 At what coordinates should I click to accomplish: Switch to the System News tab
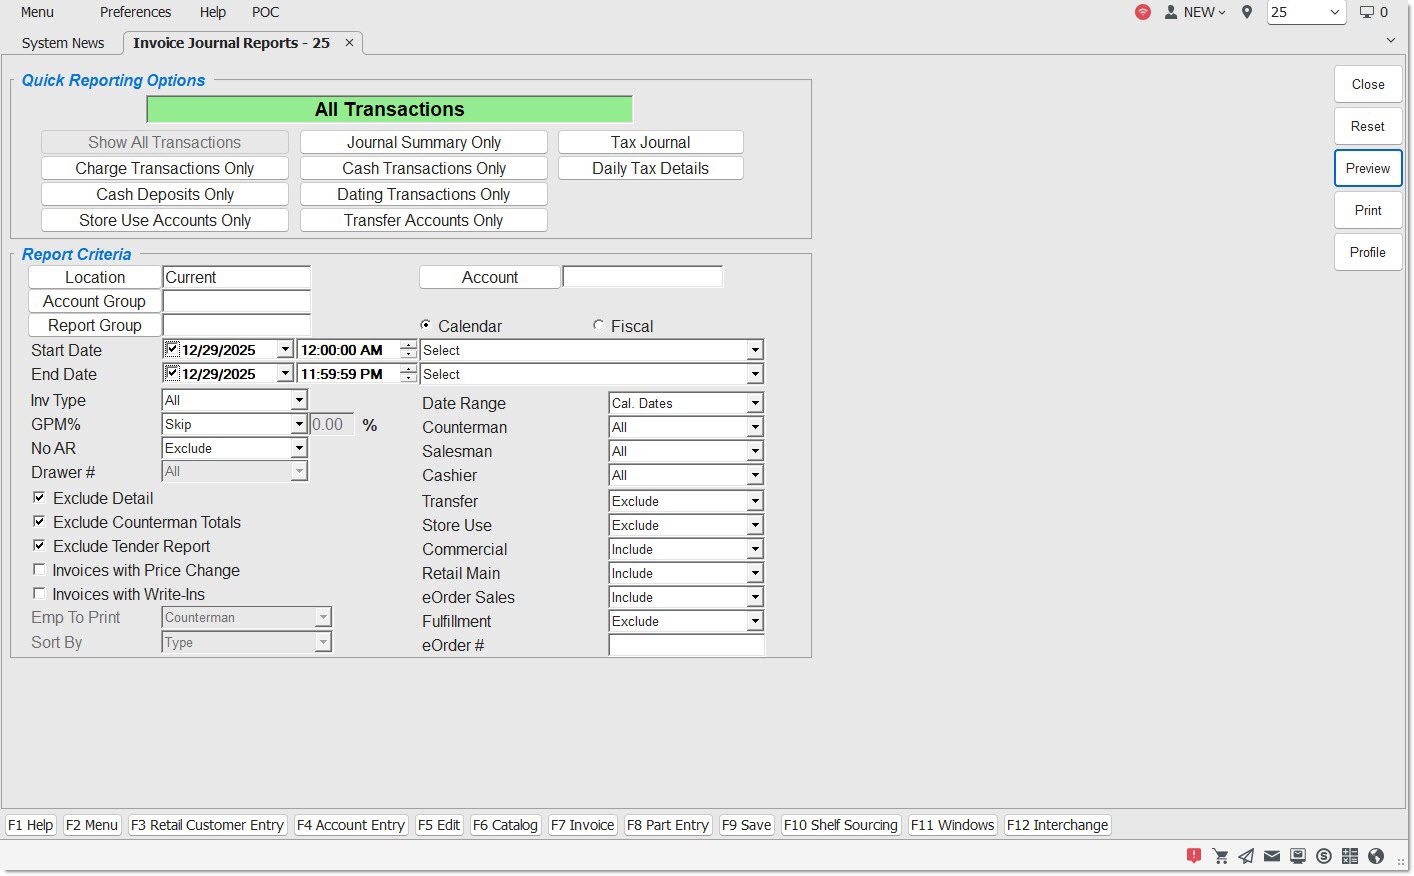click(63, 43)
